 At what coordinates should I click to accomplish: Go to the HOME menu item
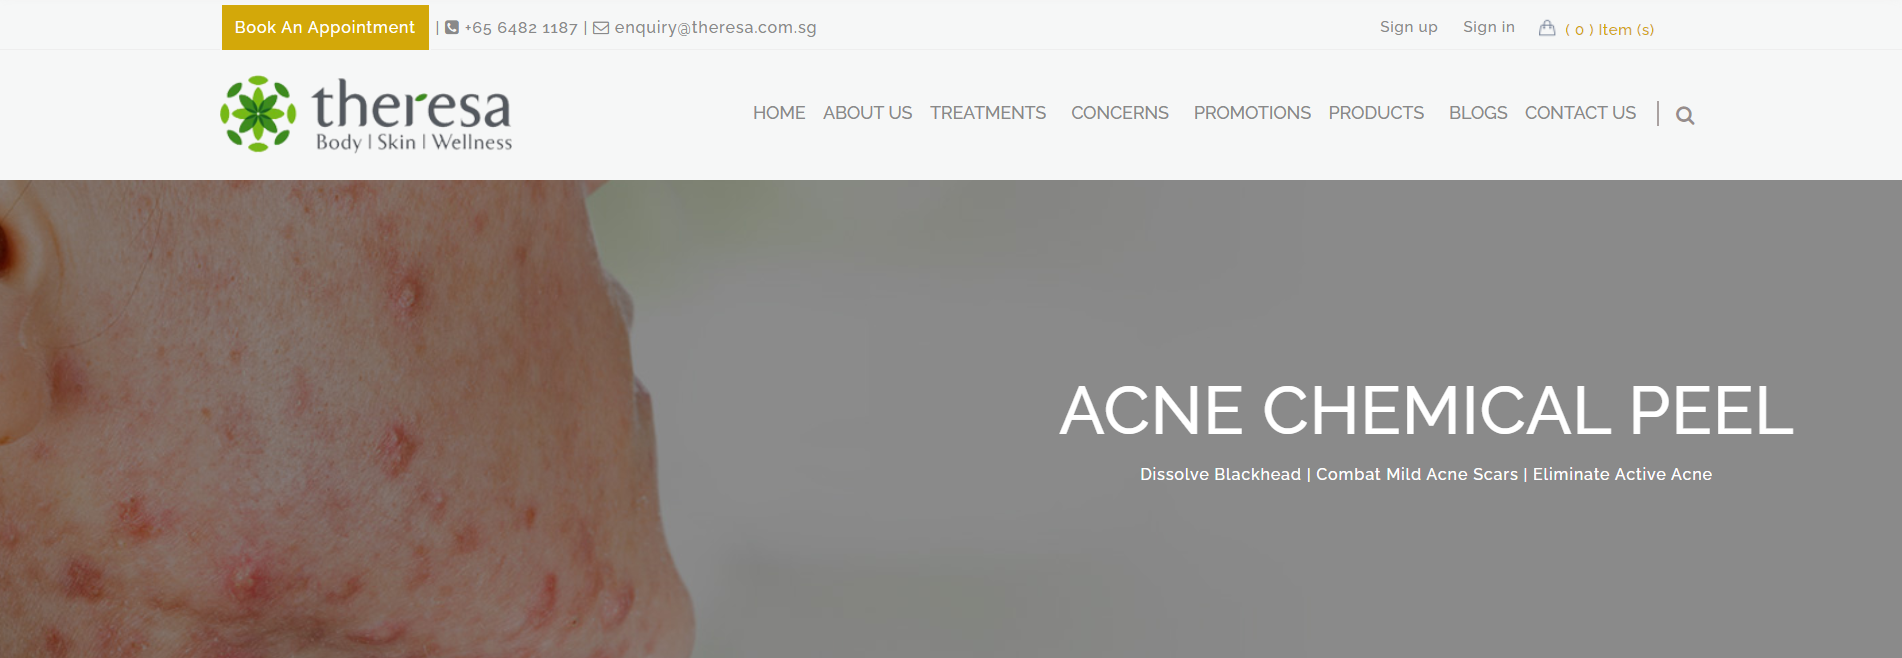pos(779,113)
